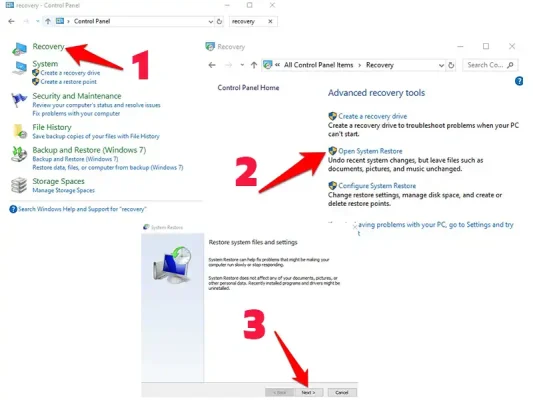Click the Backup and Restore icon
The width and height of the screenshot is (533, 400).
coord(19,154)
